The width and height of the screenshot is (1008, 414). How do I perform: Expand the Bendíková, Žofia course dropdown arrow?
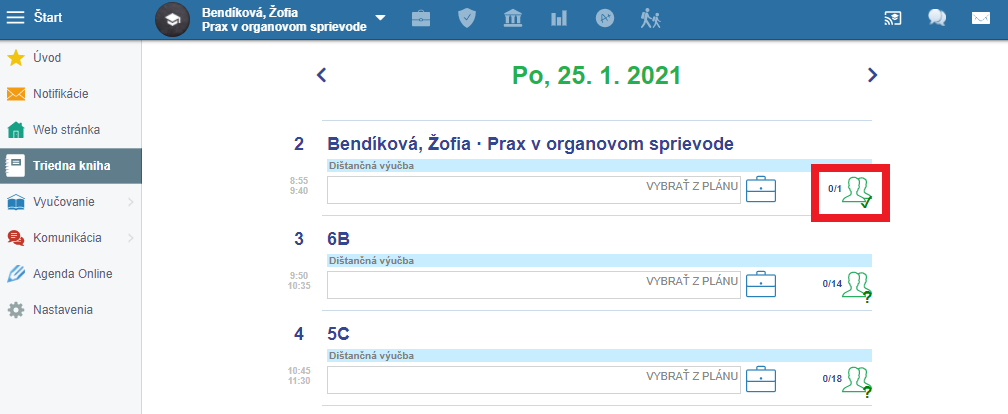pyautogui.click(x=381, y=18)
